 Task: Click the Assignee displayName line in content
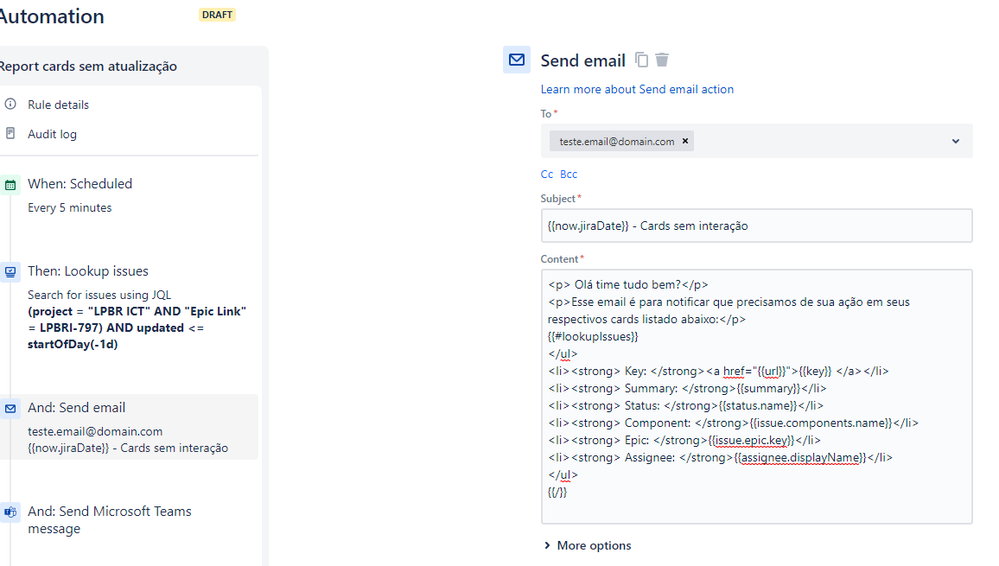coord(720,457)
